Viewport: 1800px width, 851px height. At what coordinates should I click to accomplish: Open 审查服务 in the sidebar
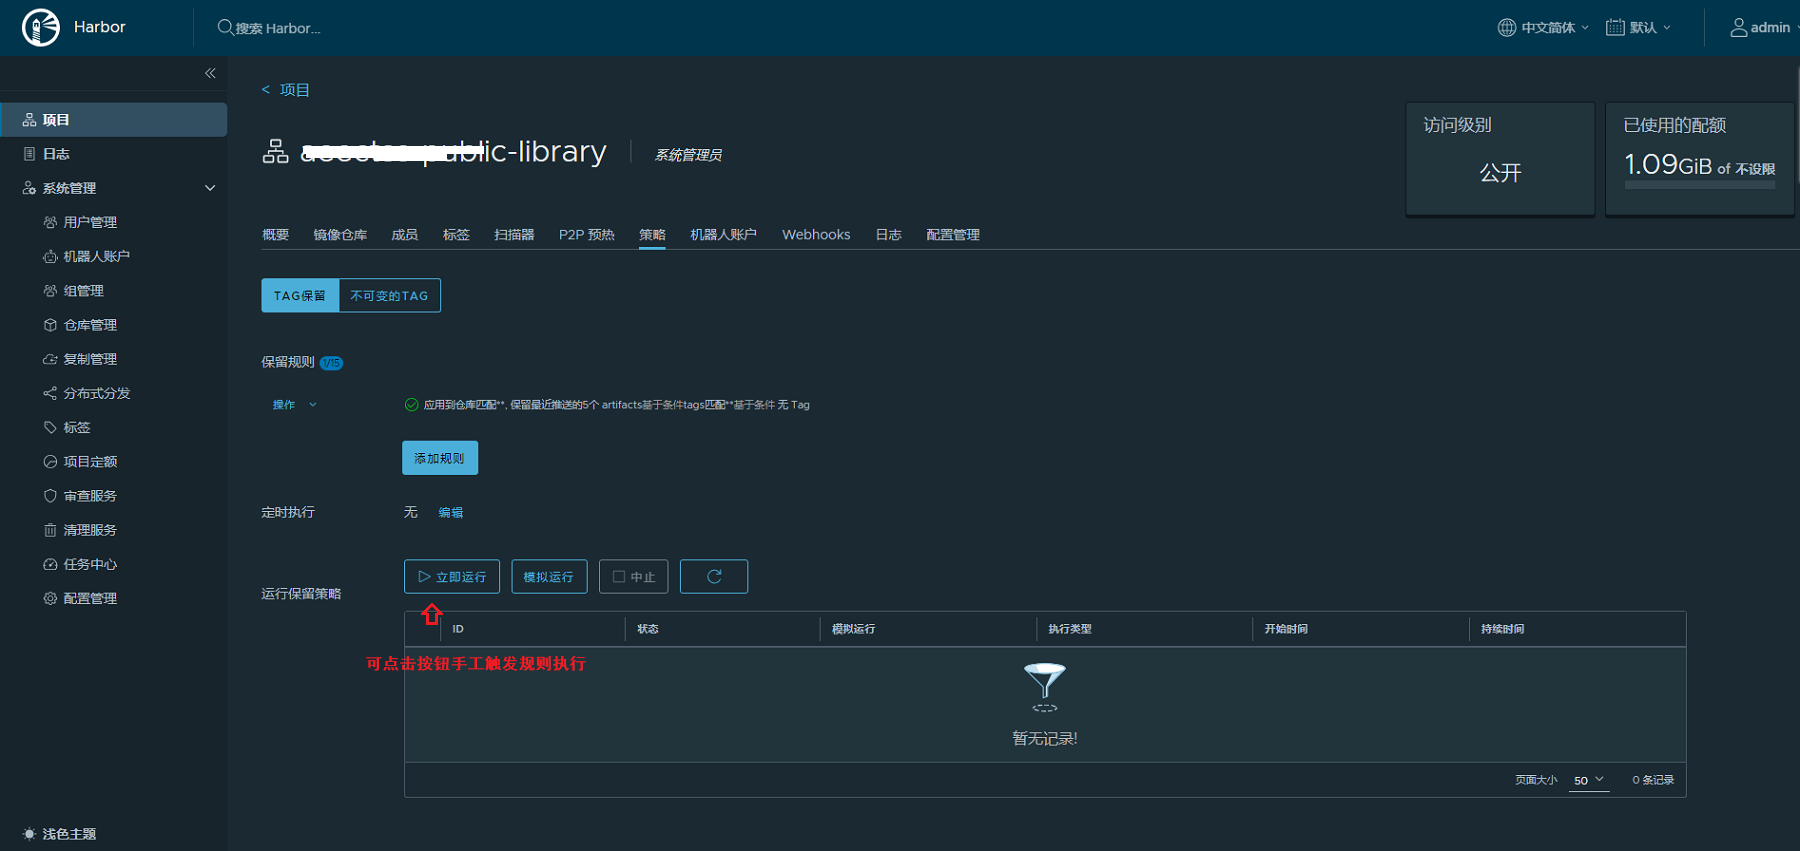(x=80, y=496)
